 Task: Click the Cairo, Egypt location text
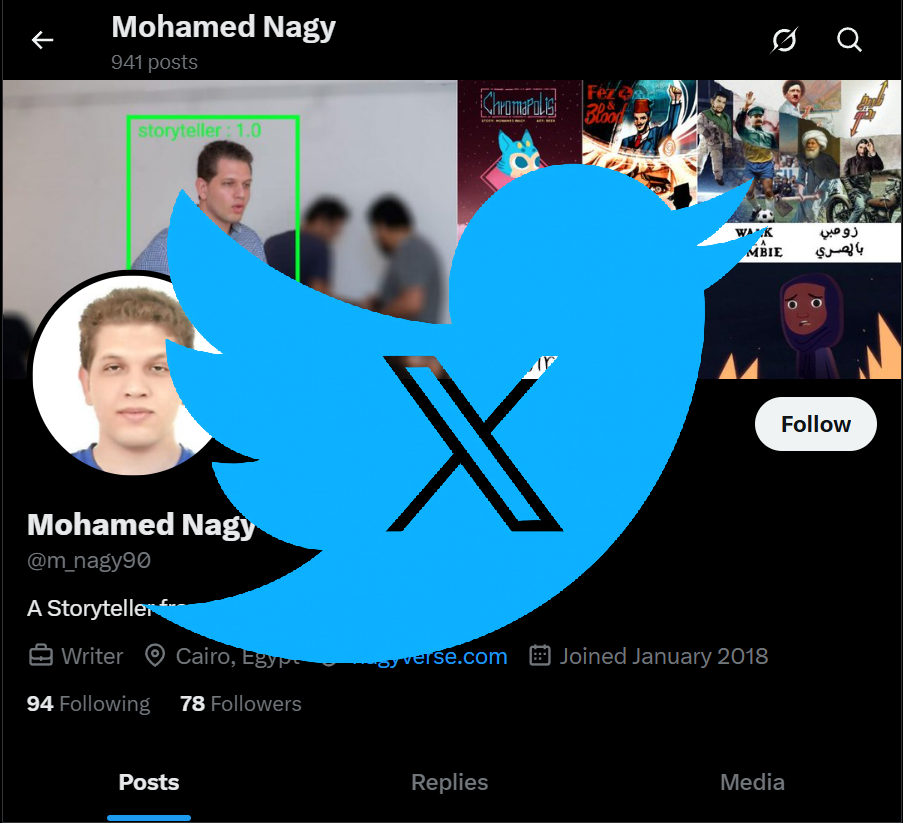coord(237,657)
